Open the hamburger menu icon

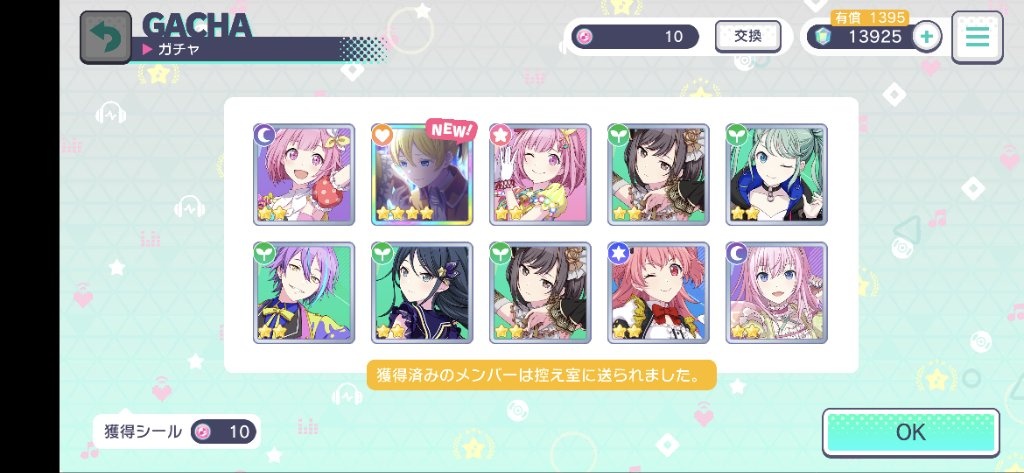tap(977, 37)
